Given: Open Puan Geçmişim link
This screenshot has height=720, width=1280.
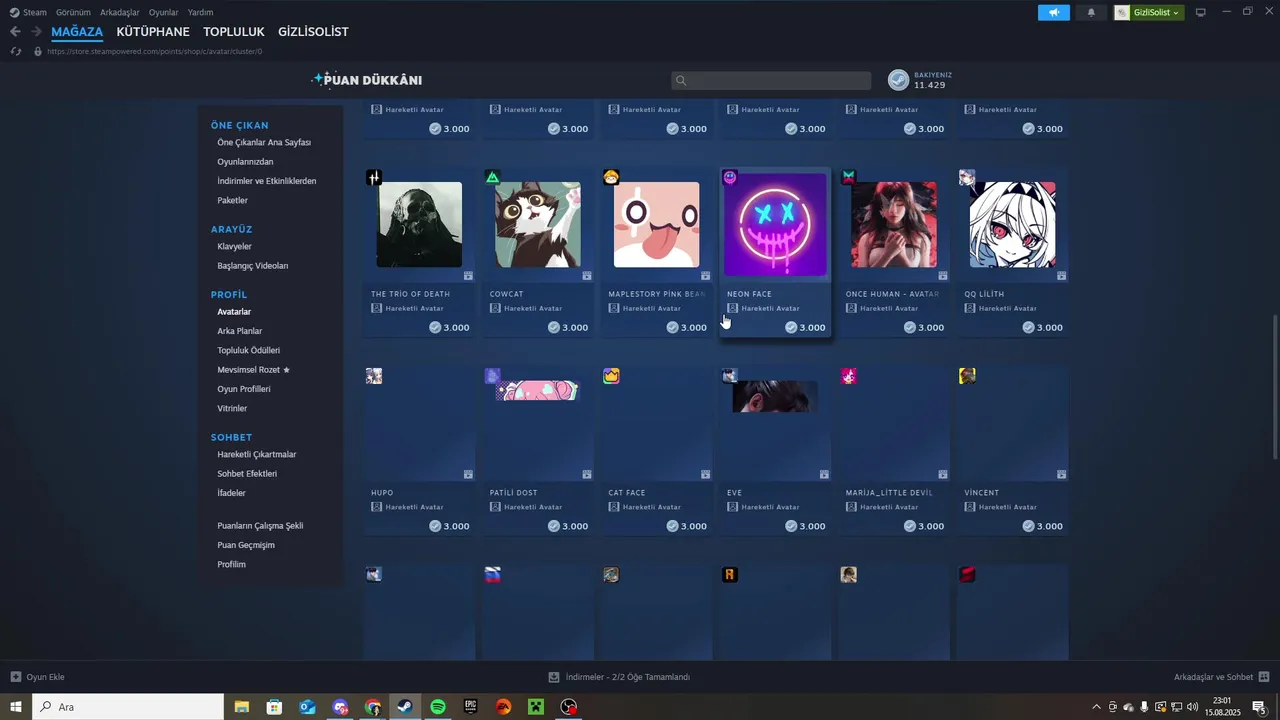Looking at the screenshot, I should coord(246,545).
